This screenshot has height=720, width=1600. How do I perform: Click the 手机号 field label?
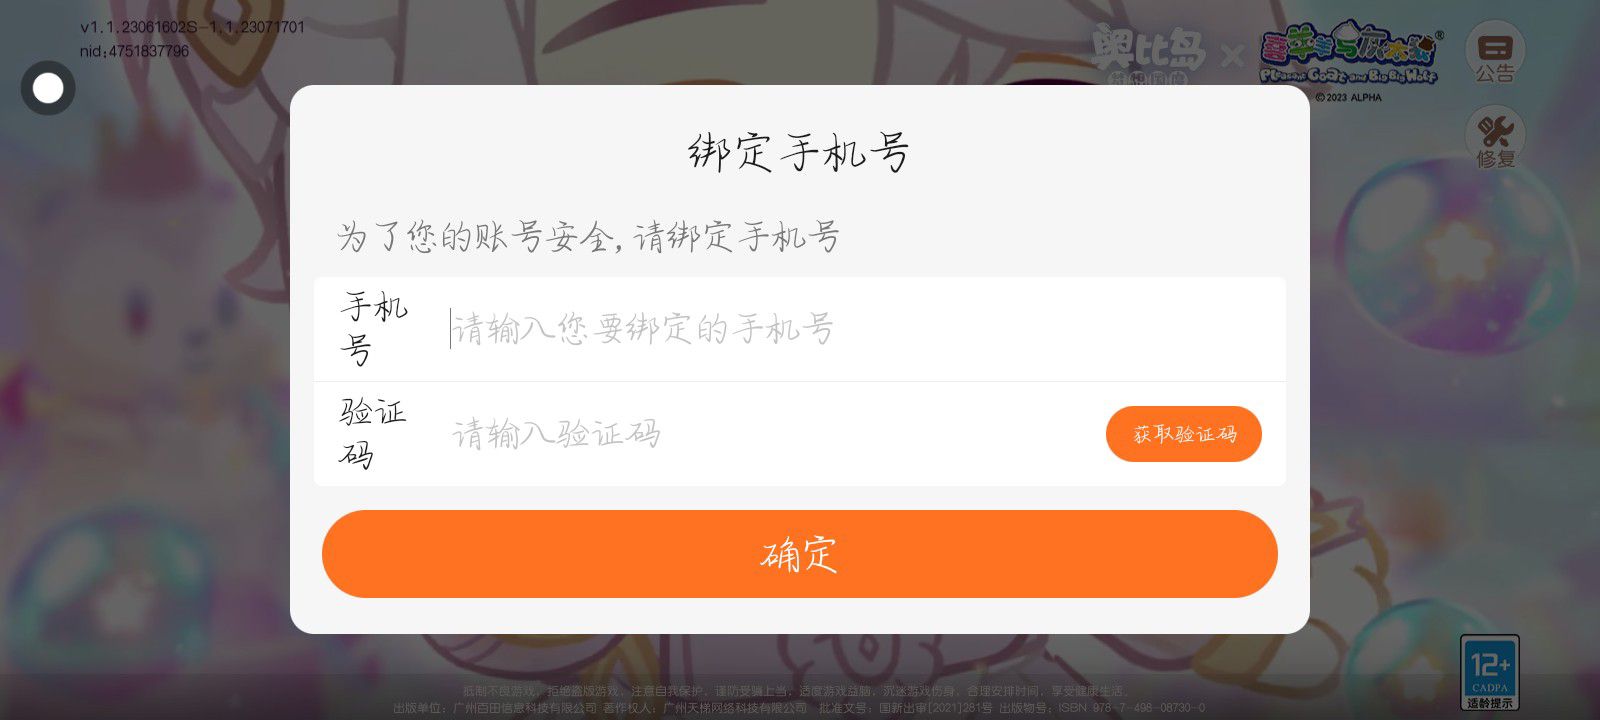click(374, 328)
